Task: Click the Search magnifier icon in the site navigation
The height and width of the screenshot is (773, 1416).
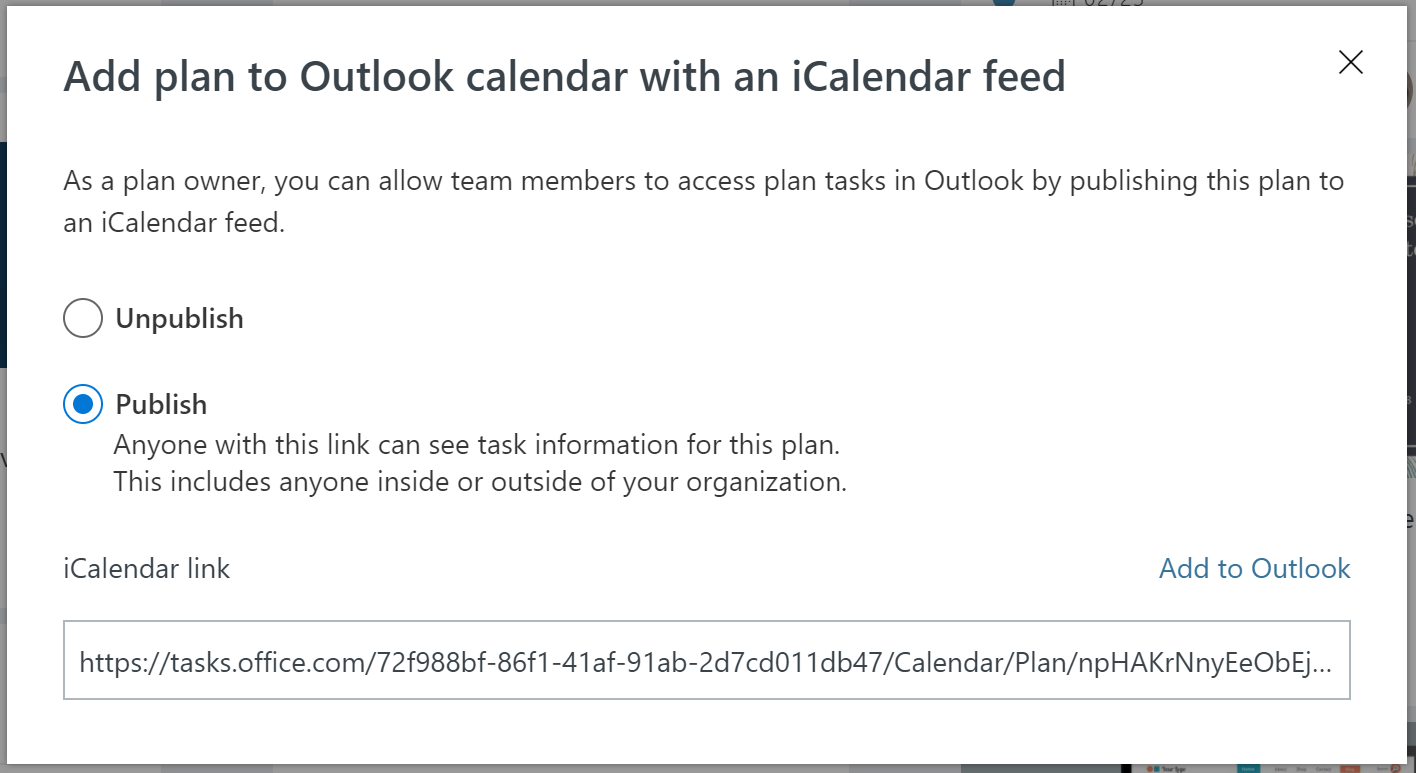Action: (1395, 768)
